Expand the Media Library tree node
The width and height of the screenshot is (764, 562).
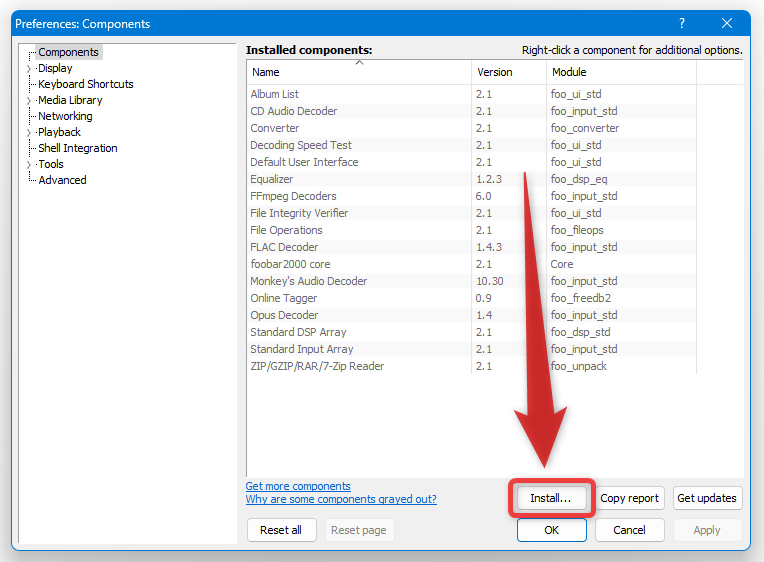pos(29,100)
